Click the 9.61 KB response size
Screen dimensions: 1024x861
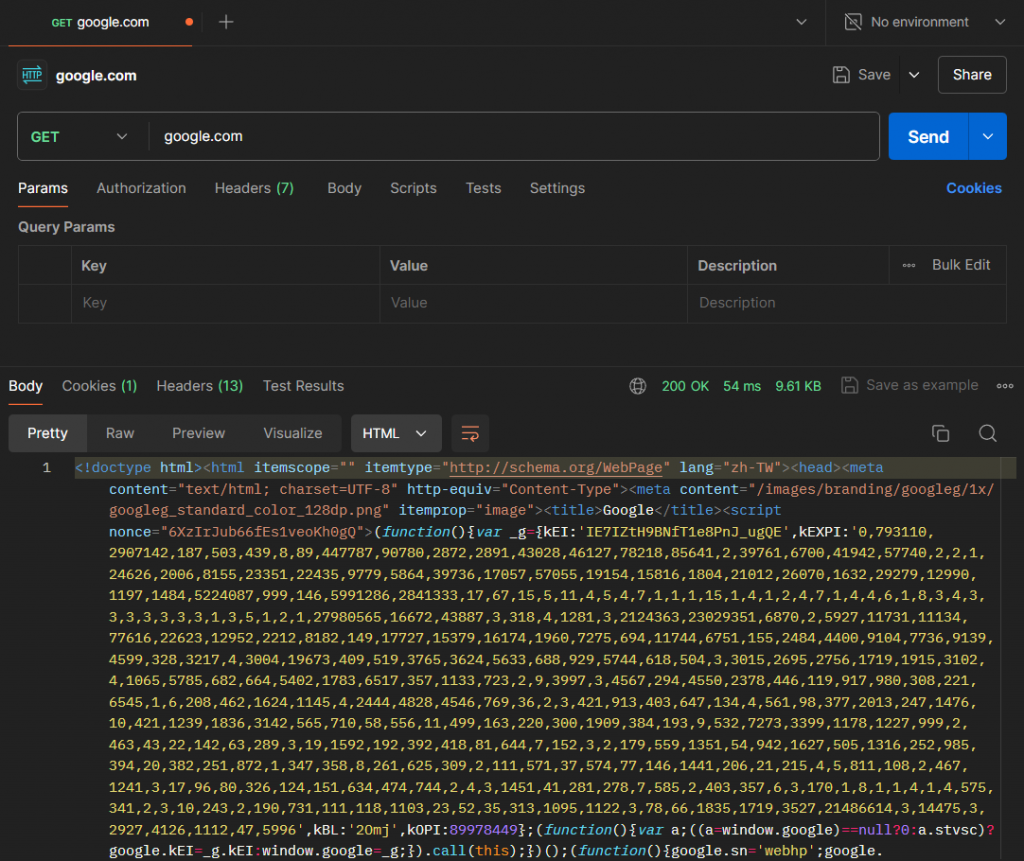(x=798, y=386)
